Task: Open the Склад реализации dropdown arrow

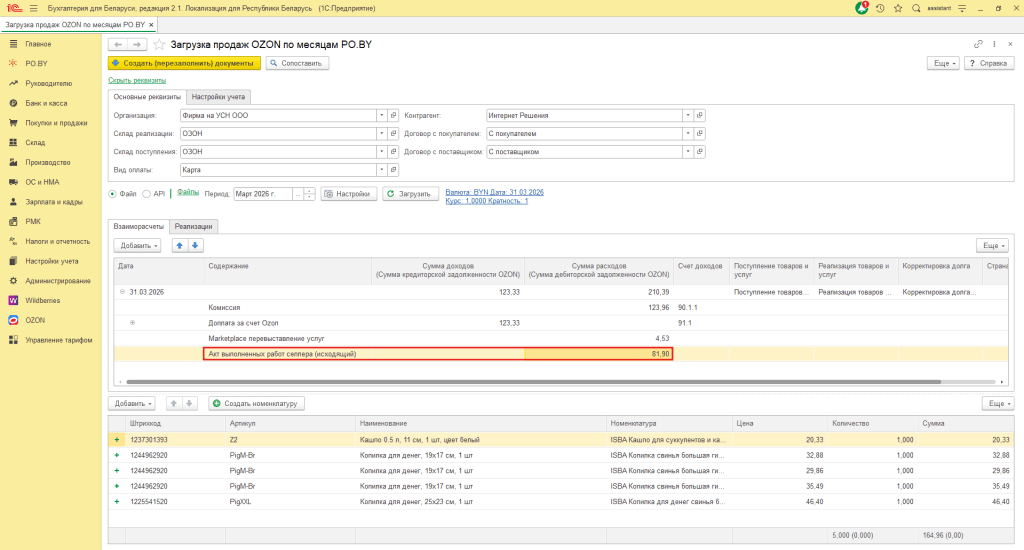Action: click(x=381, y=133)
